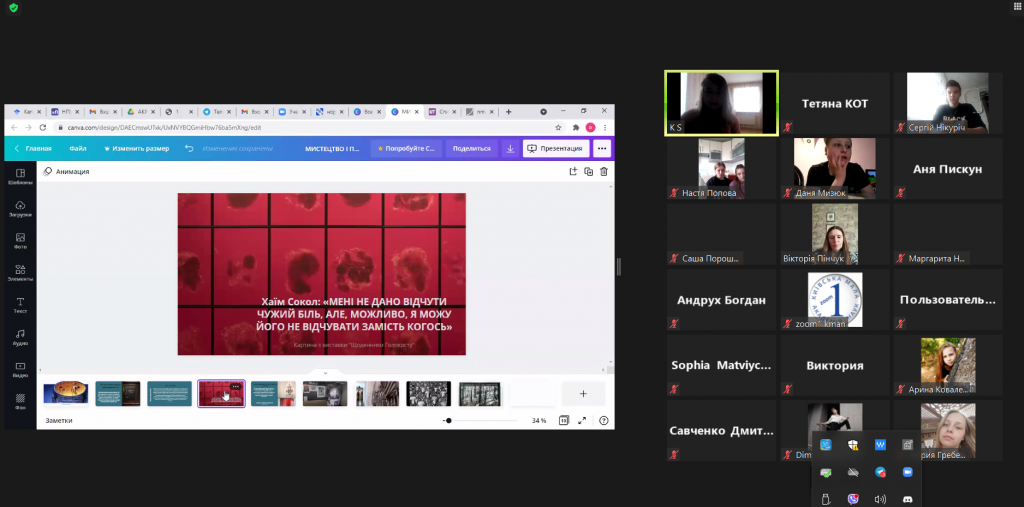Open the Шаблоны templates sidebar panel
Screen dimensions: 1024x507
click(x=20, y=176)
